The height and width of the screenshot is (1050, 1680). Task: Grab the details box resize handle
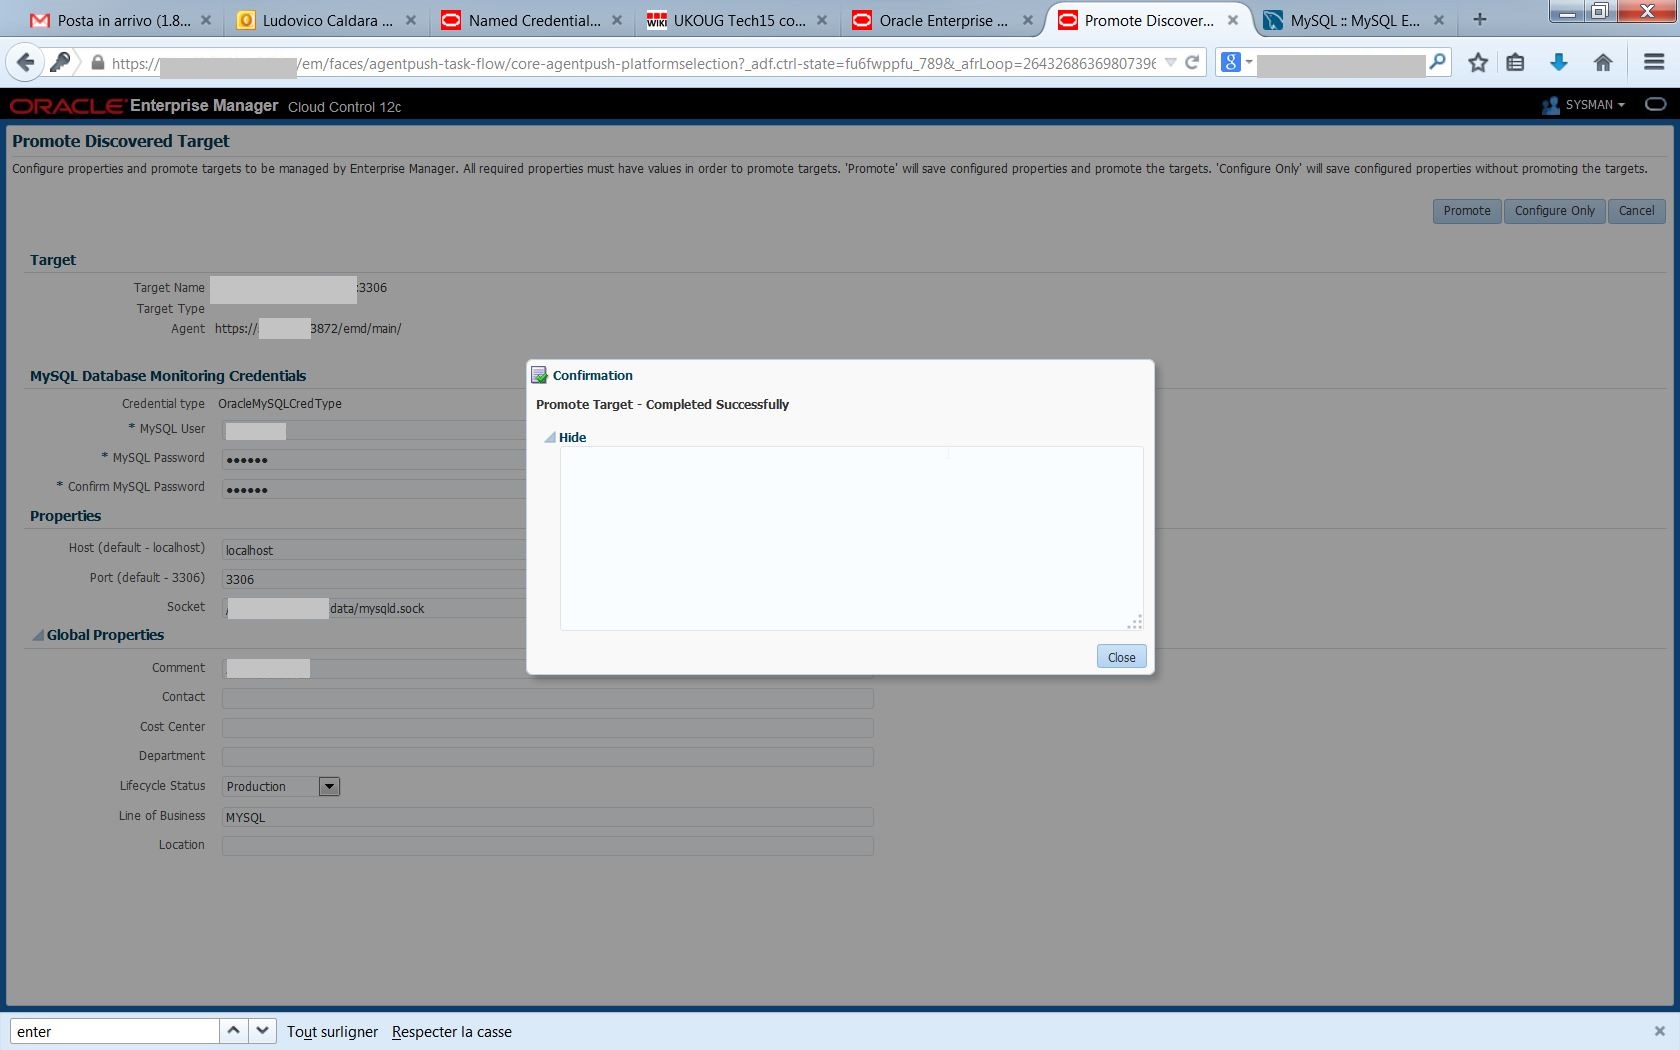1134,622
